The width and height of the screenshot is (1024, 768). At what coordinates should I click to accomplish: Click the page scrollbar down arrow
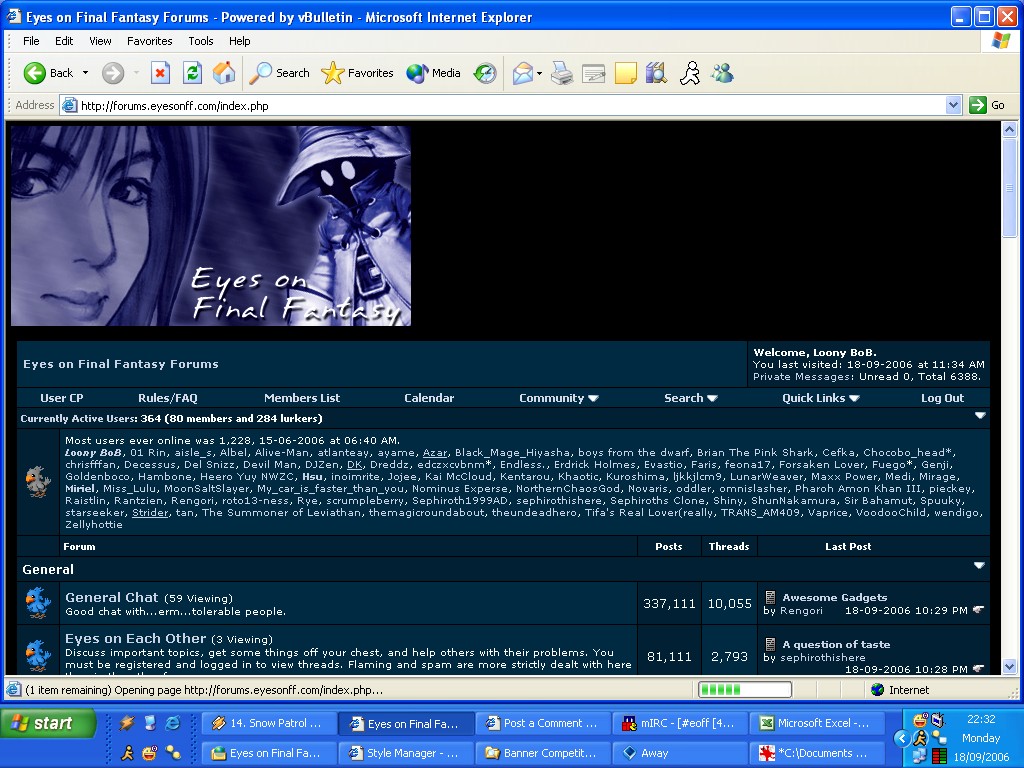1010,667
